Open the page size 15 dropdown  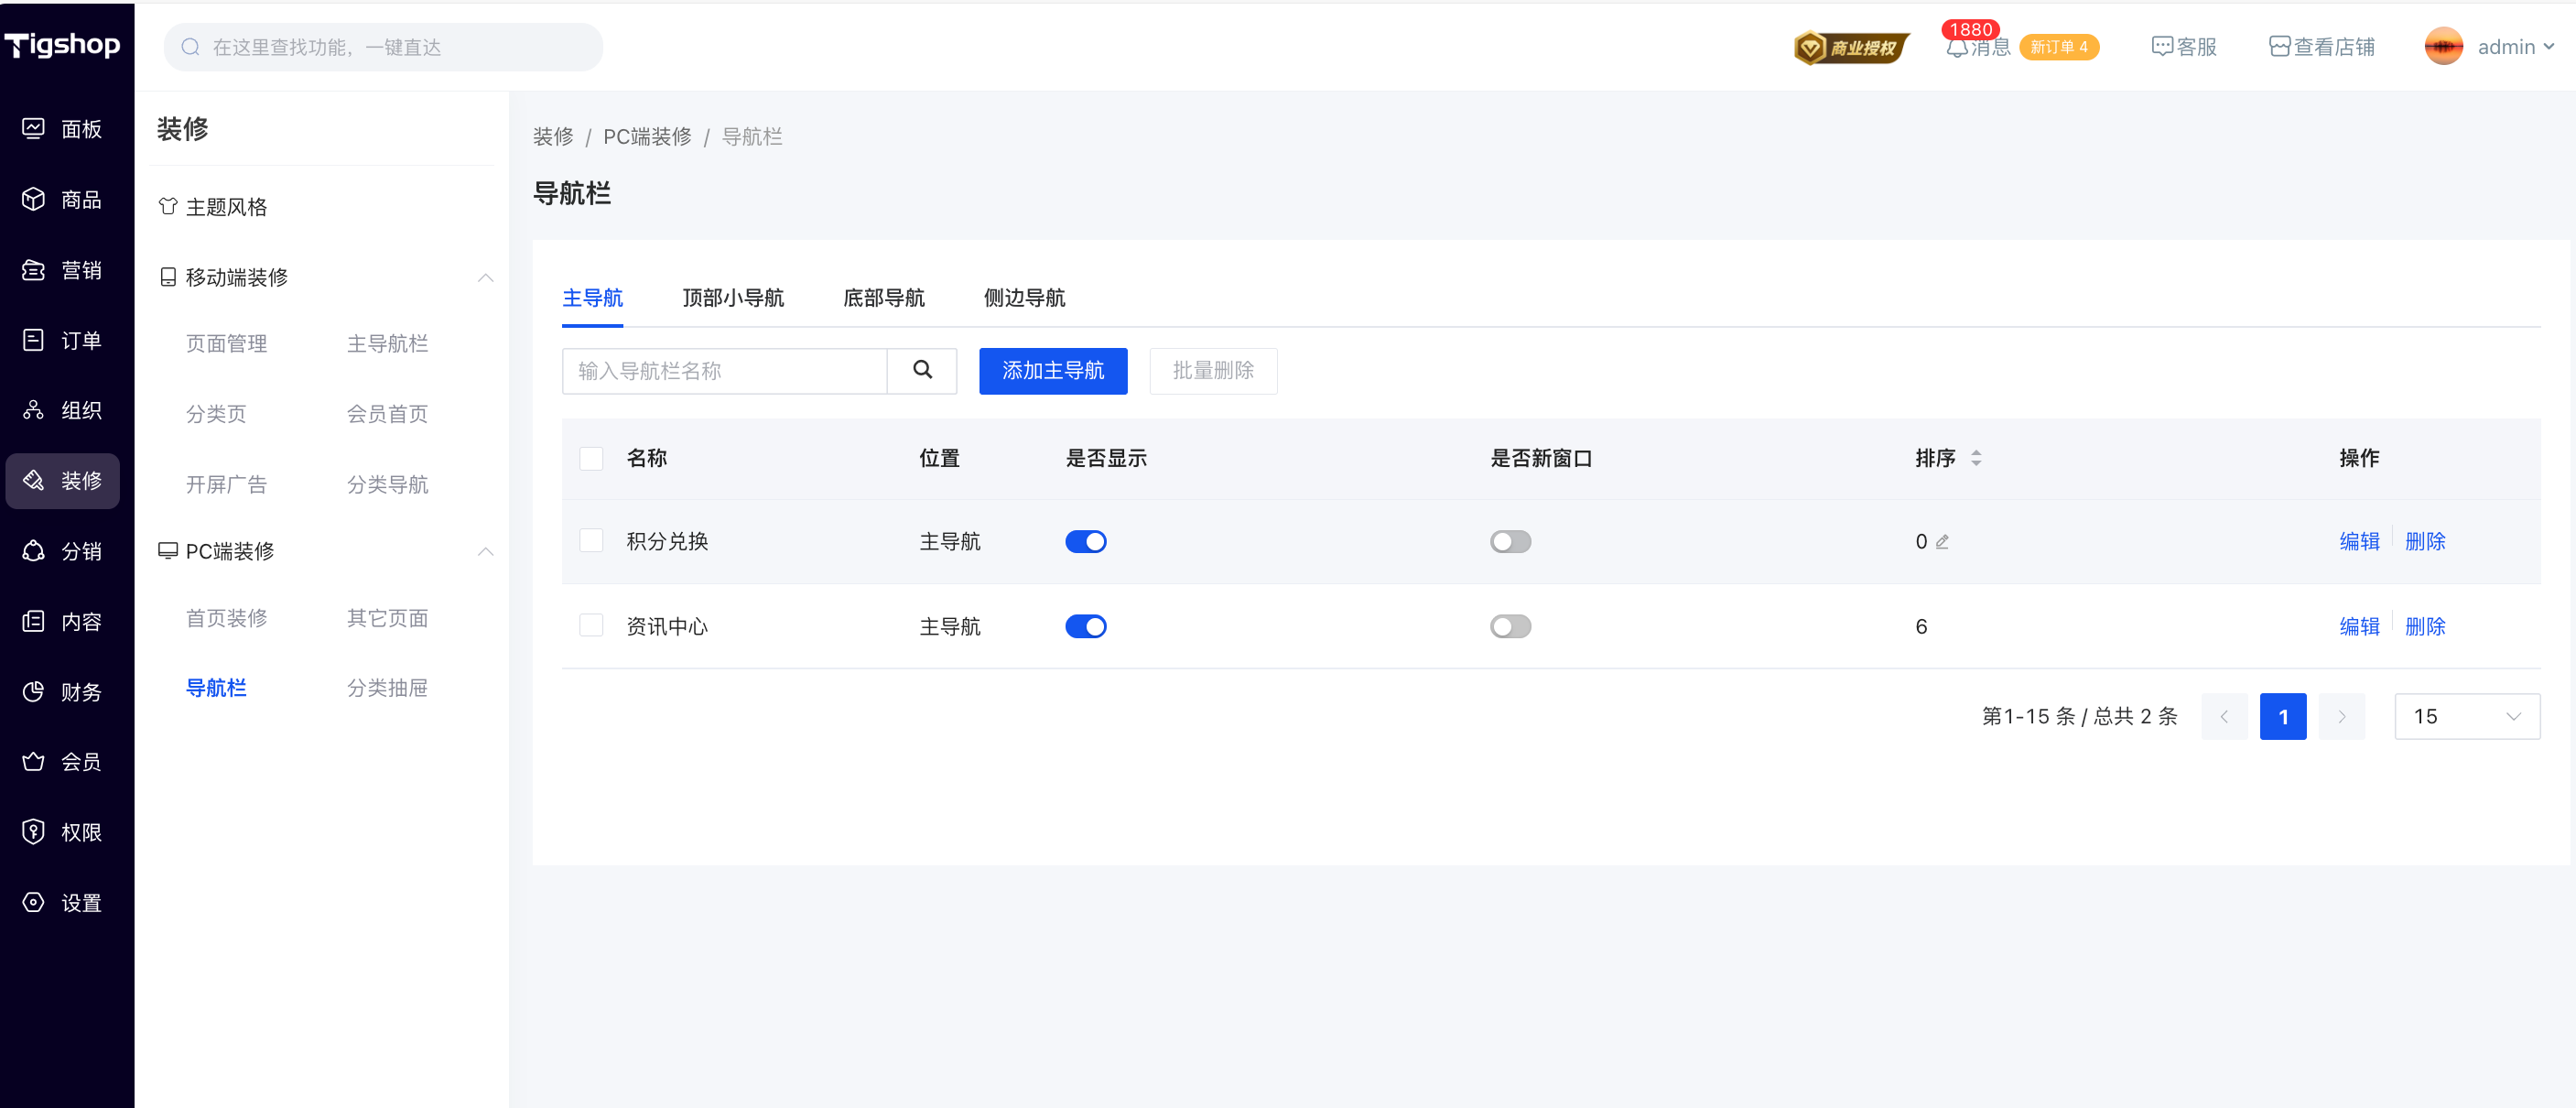[x=2466, y=716]
